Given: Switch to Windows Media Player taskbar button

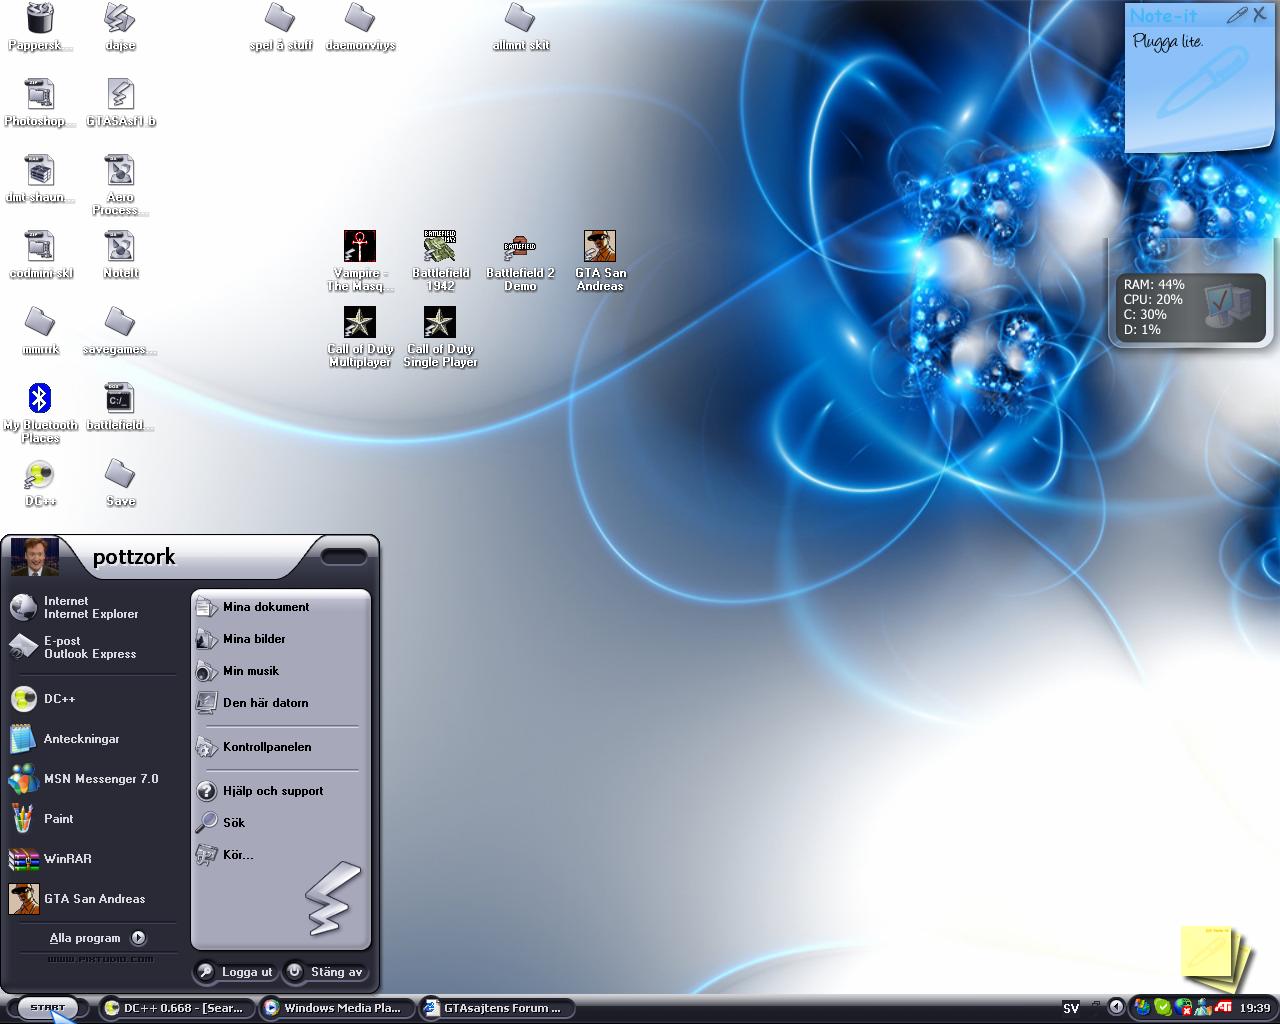Looking at the screenshot, I should 335,1008.
